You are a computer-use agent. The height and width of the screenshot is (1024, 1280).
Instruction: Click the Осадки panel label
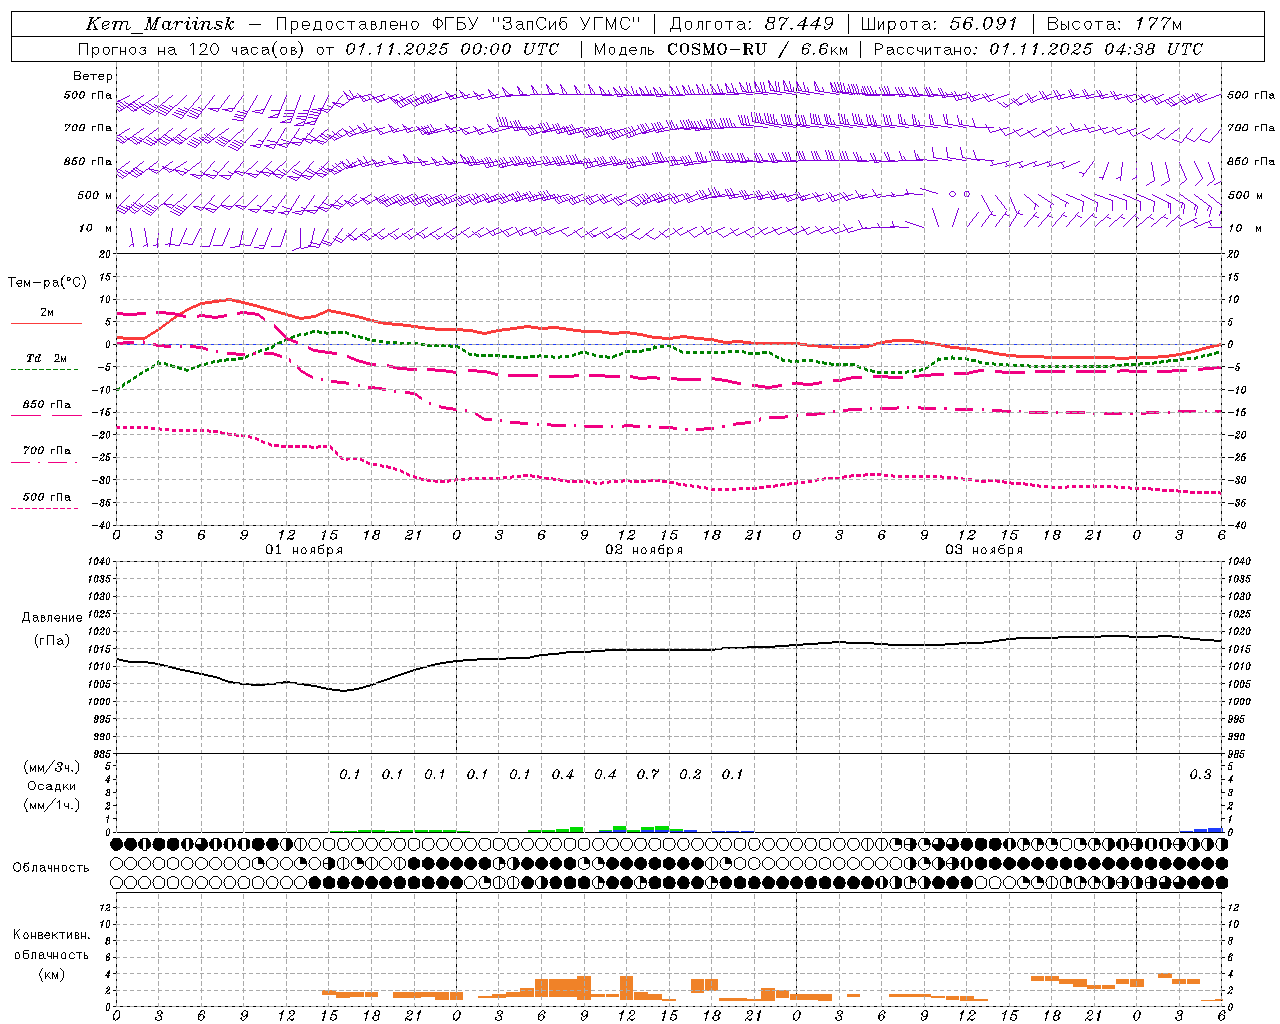click(52, 786)
